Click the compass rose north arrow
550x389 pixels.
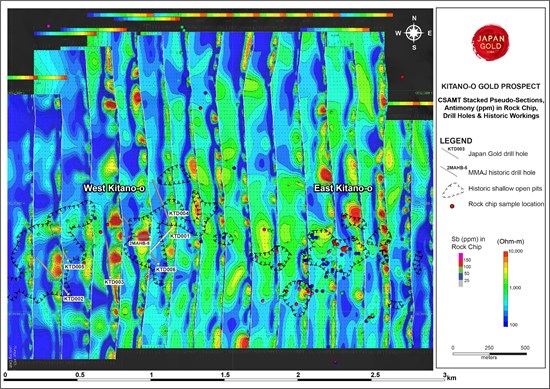point(414,33)
